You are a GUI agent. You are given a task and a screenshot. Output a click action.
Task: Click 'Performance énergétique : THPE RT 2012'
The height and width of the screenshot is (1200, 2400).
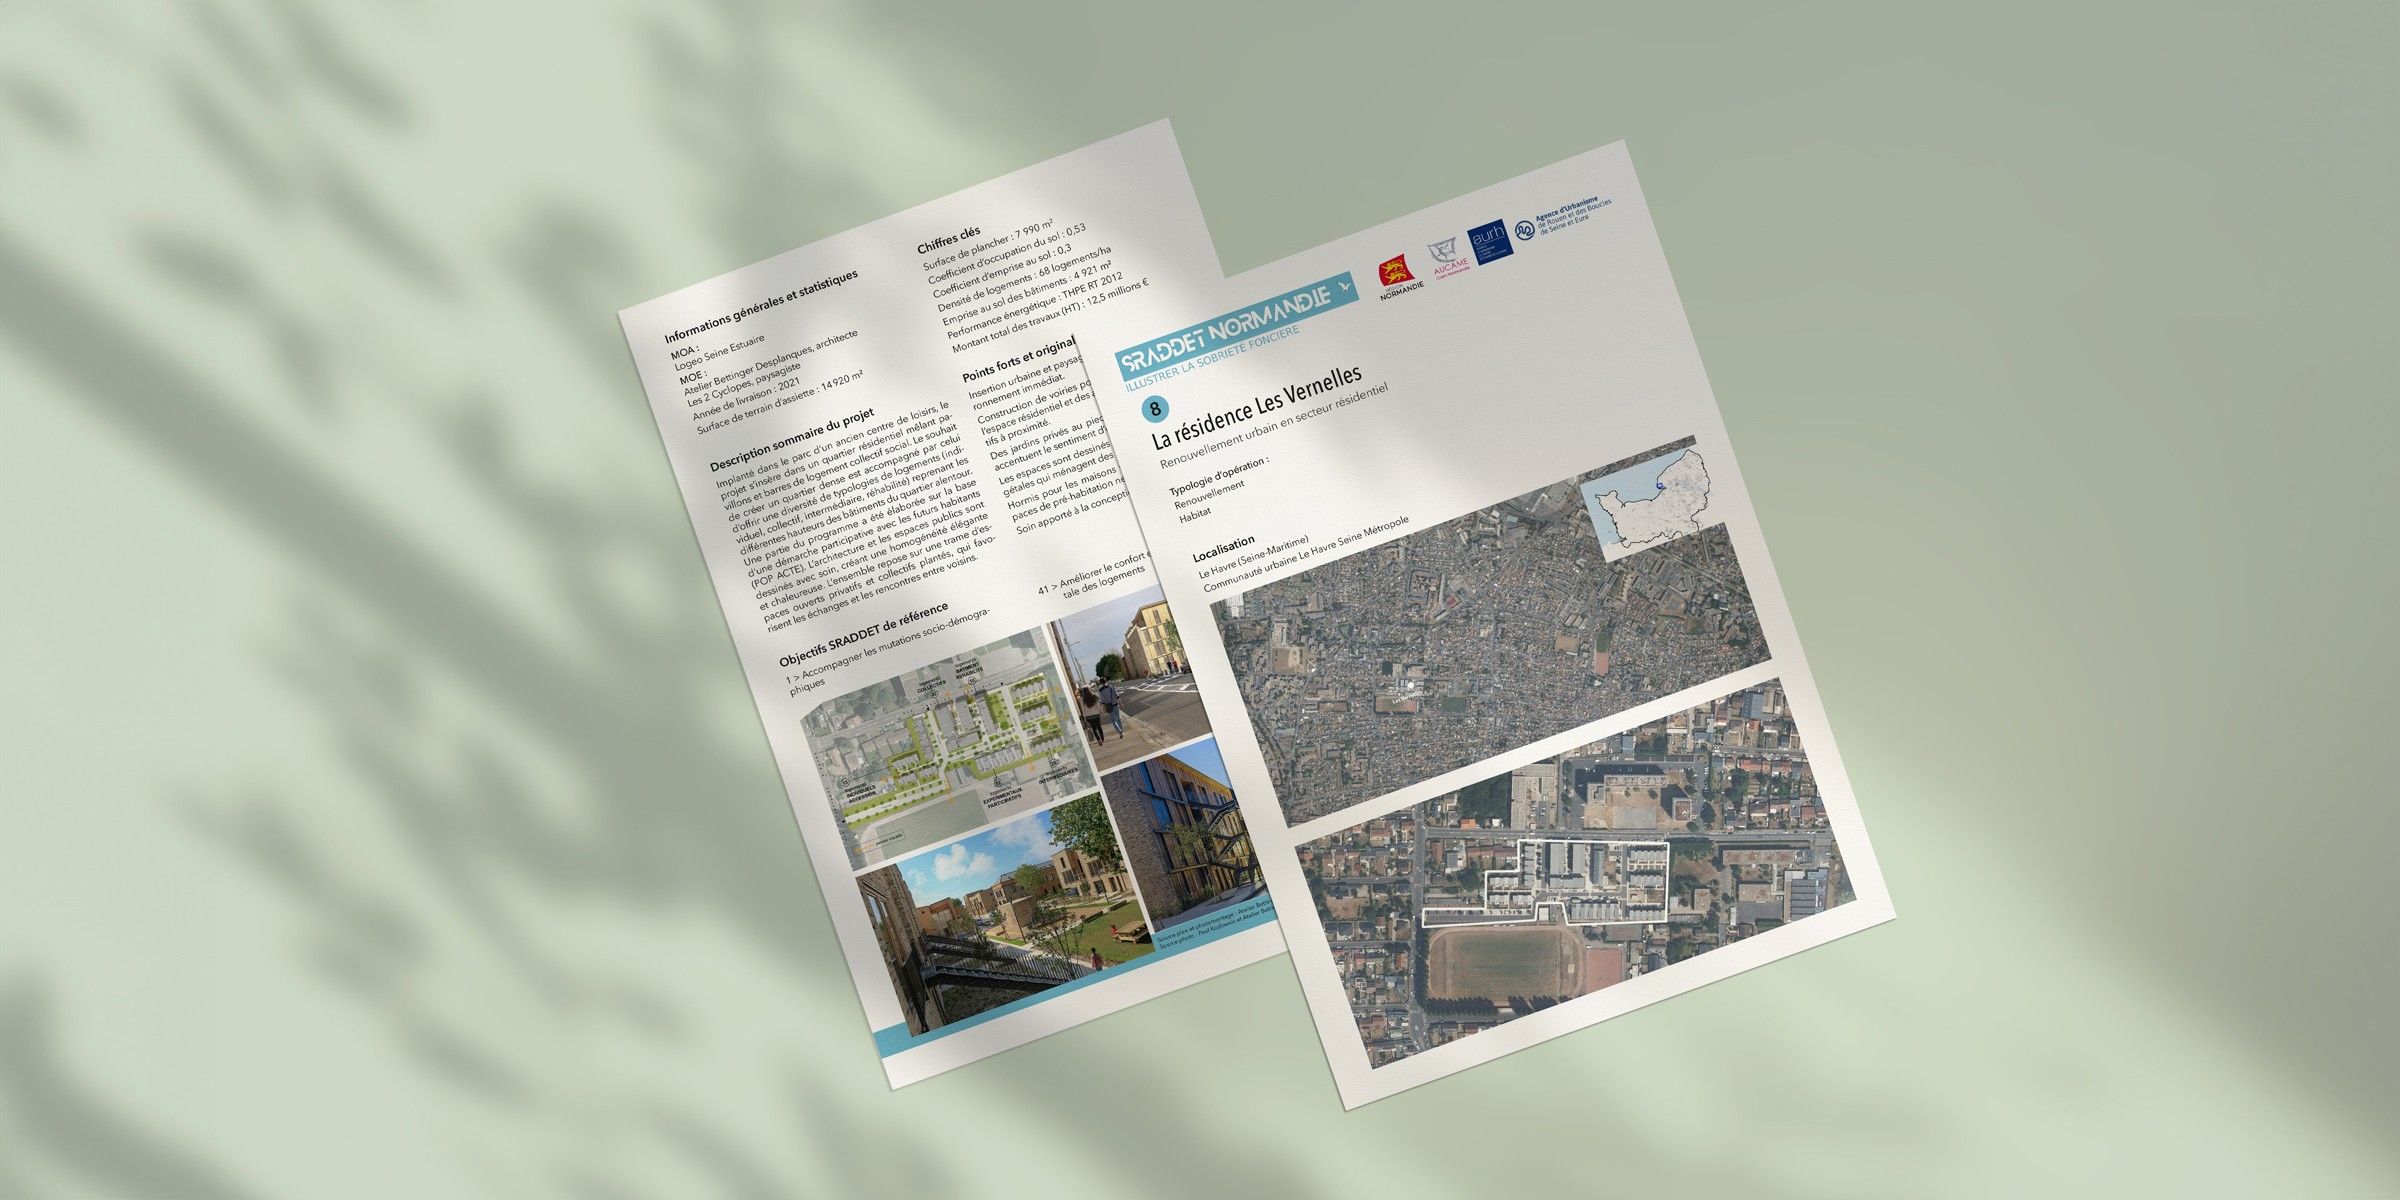1037,307
